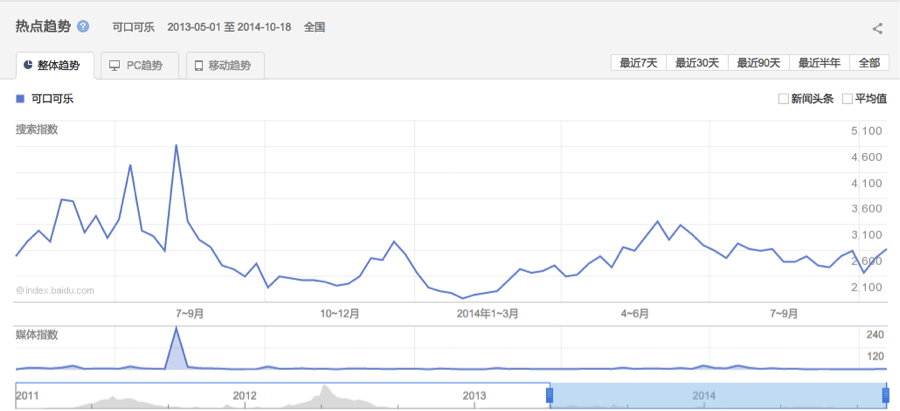The image size is (900, 411).
Task: Toggle the 可口可乐 legend blue square
Action: click(20, 99)
